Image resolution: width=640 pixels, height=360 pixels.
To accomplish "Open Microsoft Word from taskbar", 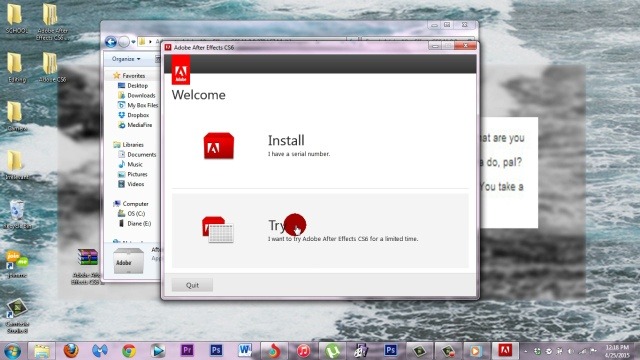I will (245, 351).
